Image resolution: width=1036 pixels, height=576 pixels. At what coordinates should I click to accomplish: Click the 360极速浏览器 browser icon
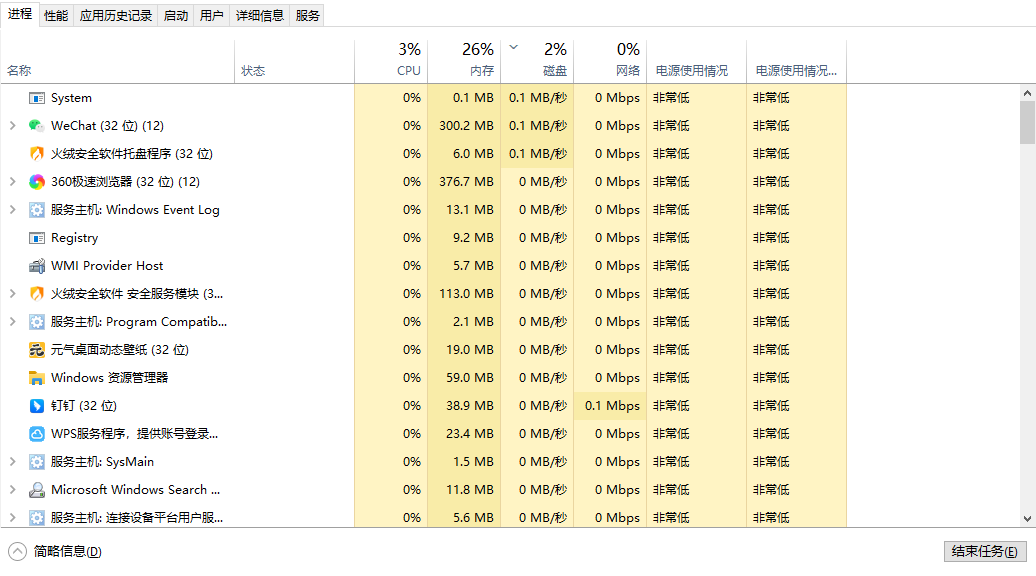point(37,182)
